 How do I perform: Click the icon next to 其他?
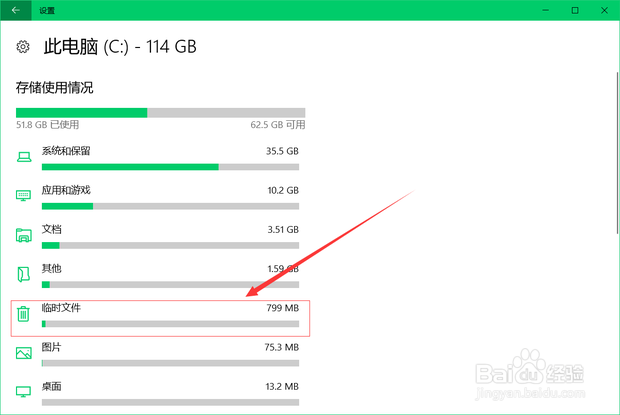[x=24, y=274]
